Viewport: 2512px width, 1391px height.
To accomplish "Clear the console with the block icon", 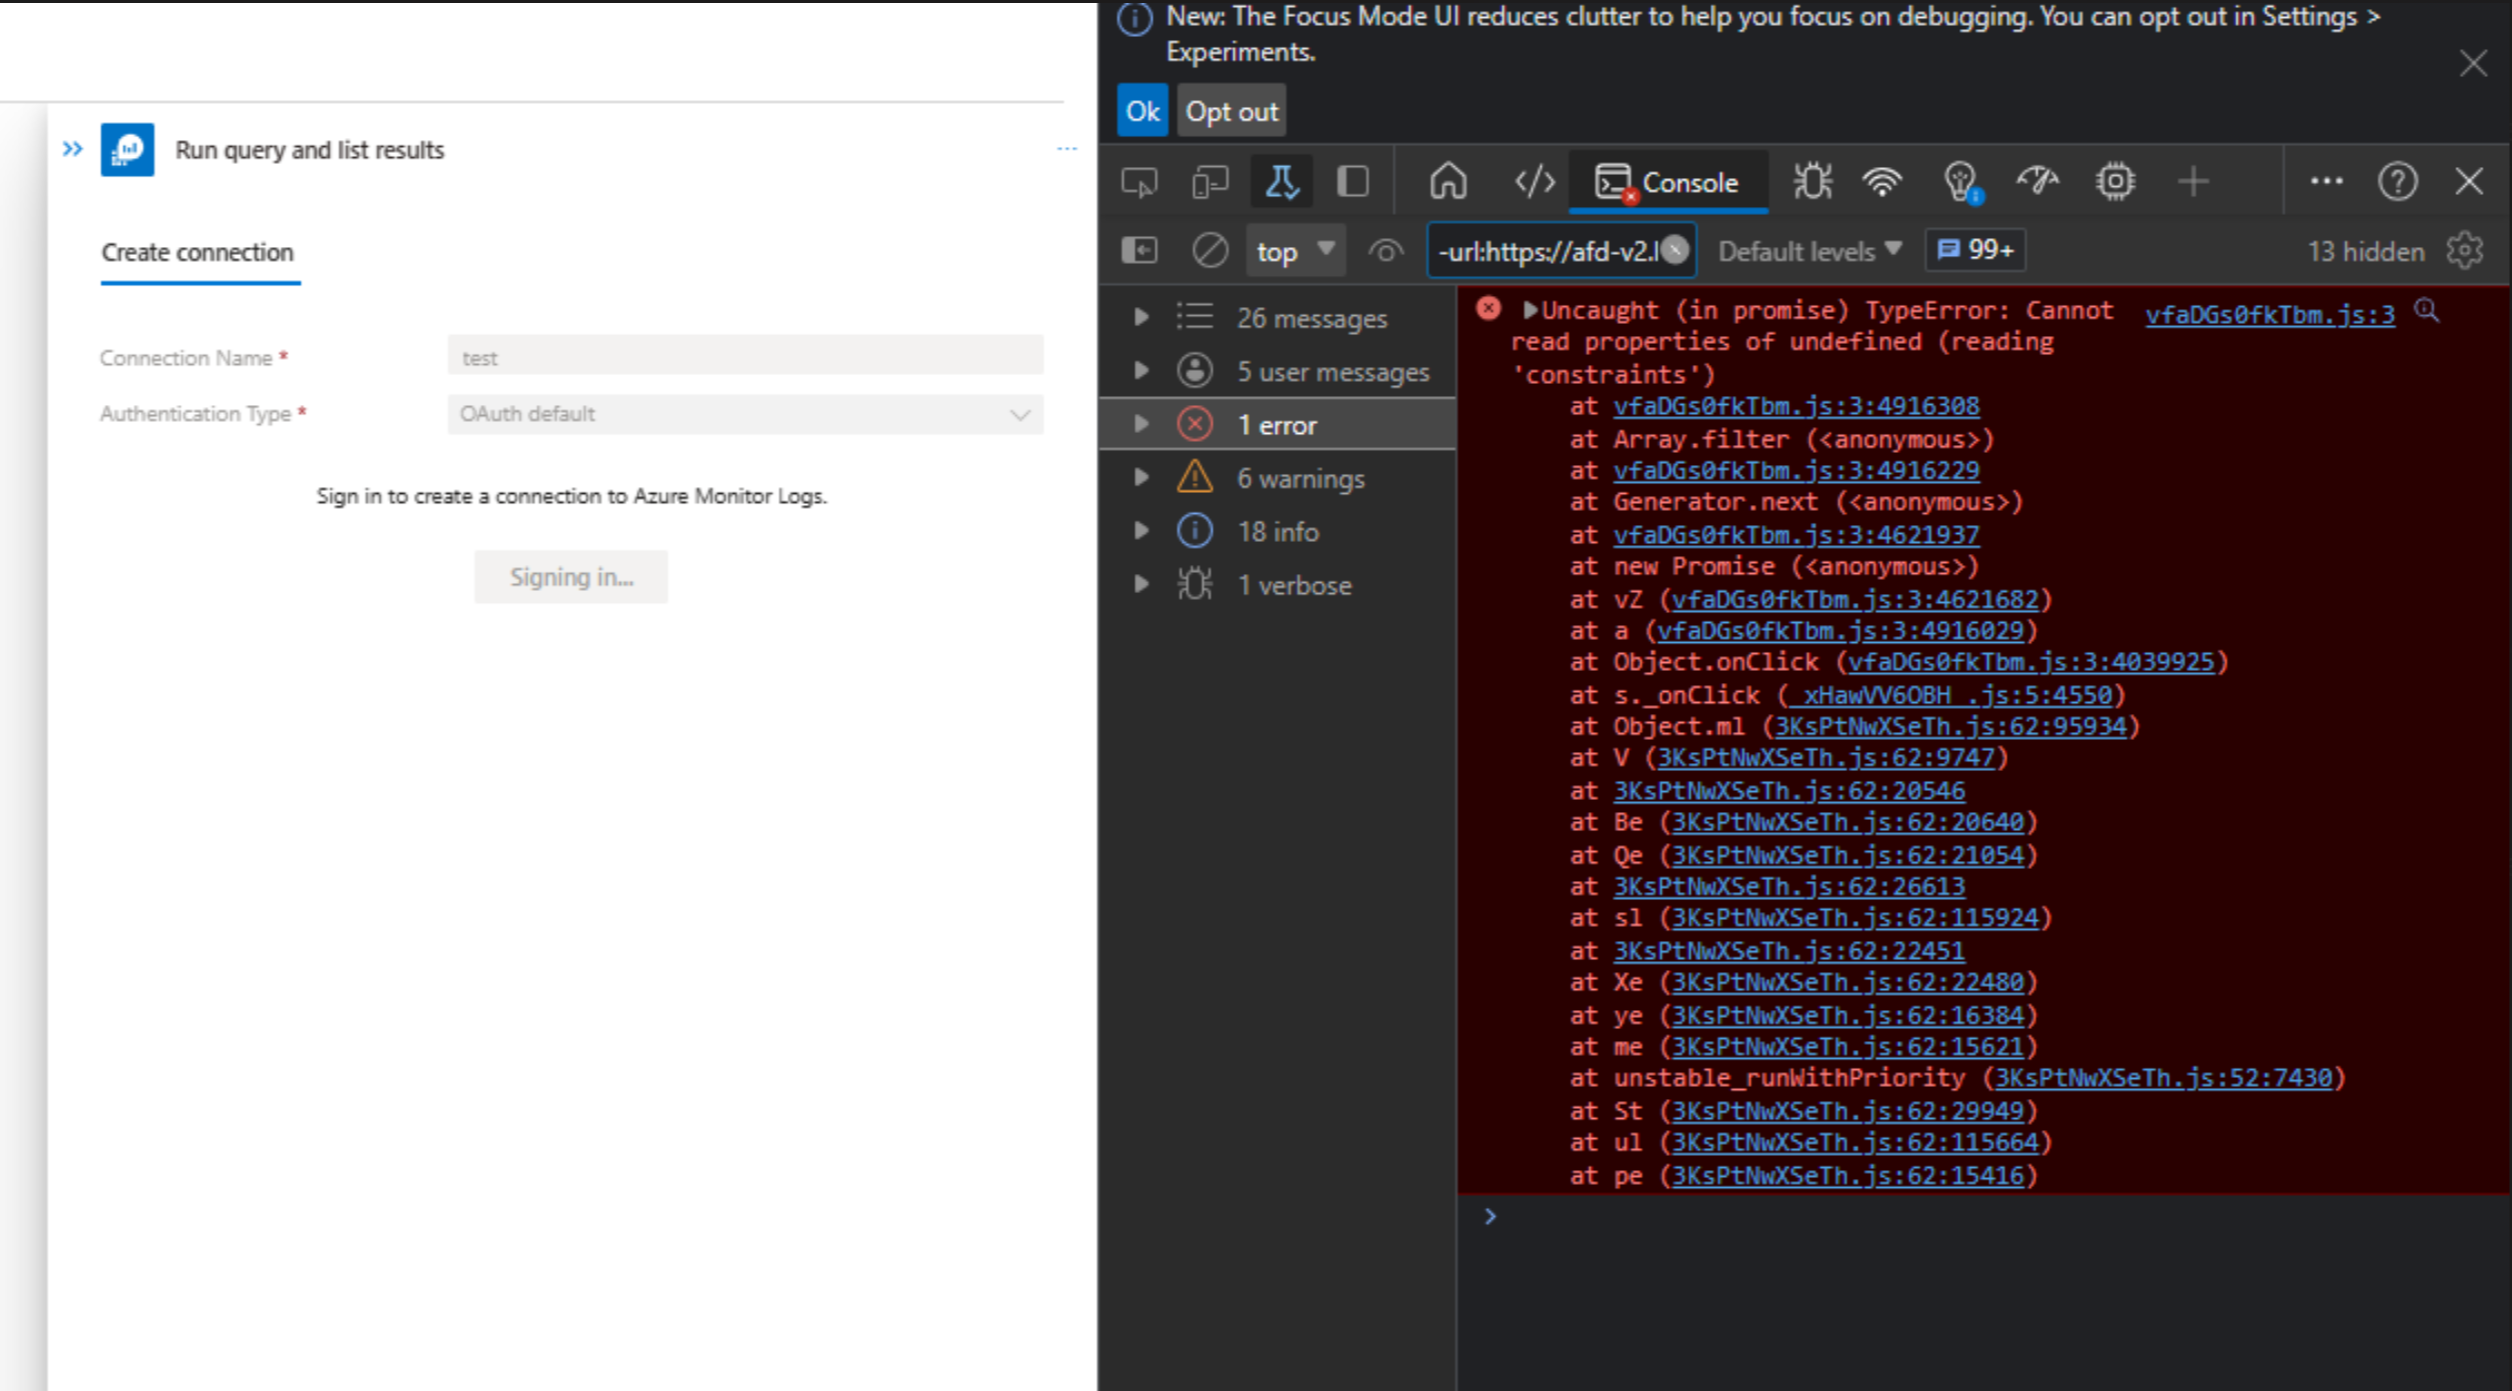I will point(1210,250).
